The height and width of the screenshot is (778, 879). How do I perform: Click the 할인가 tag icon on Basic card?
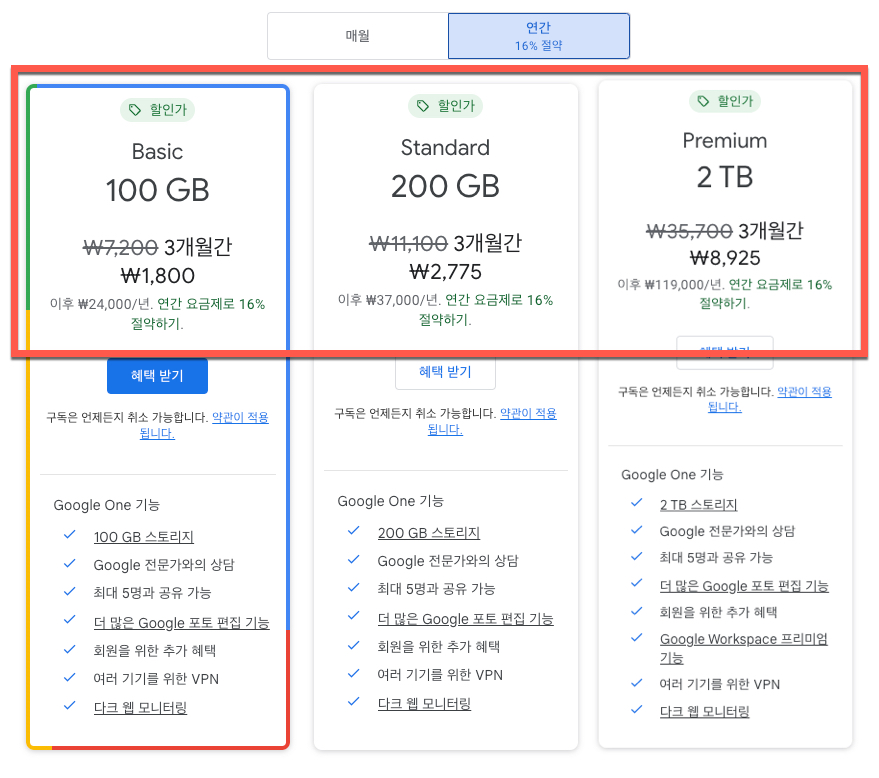pyautogui.click(x=135, y=109)
